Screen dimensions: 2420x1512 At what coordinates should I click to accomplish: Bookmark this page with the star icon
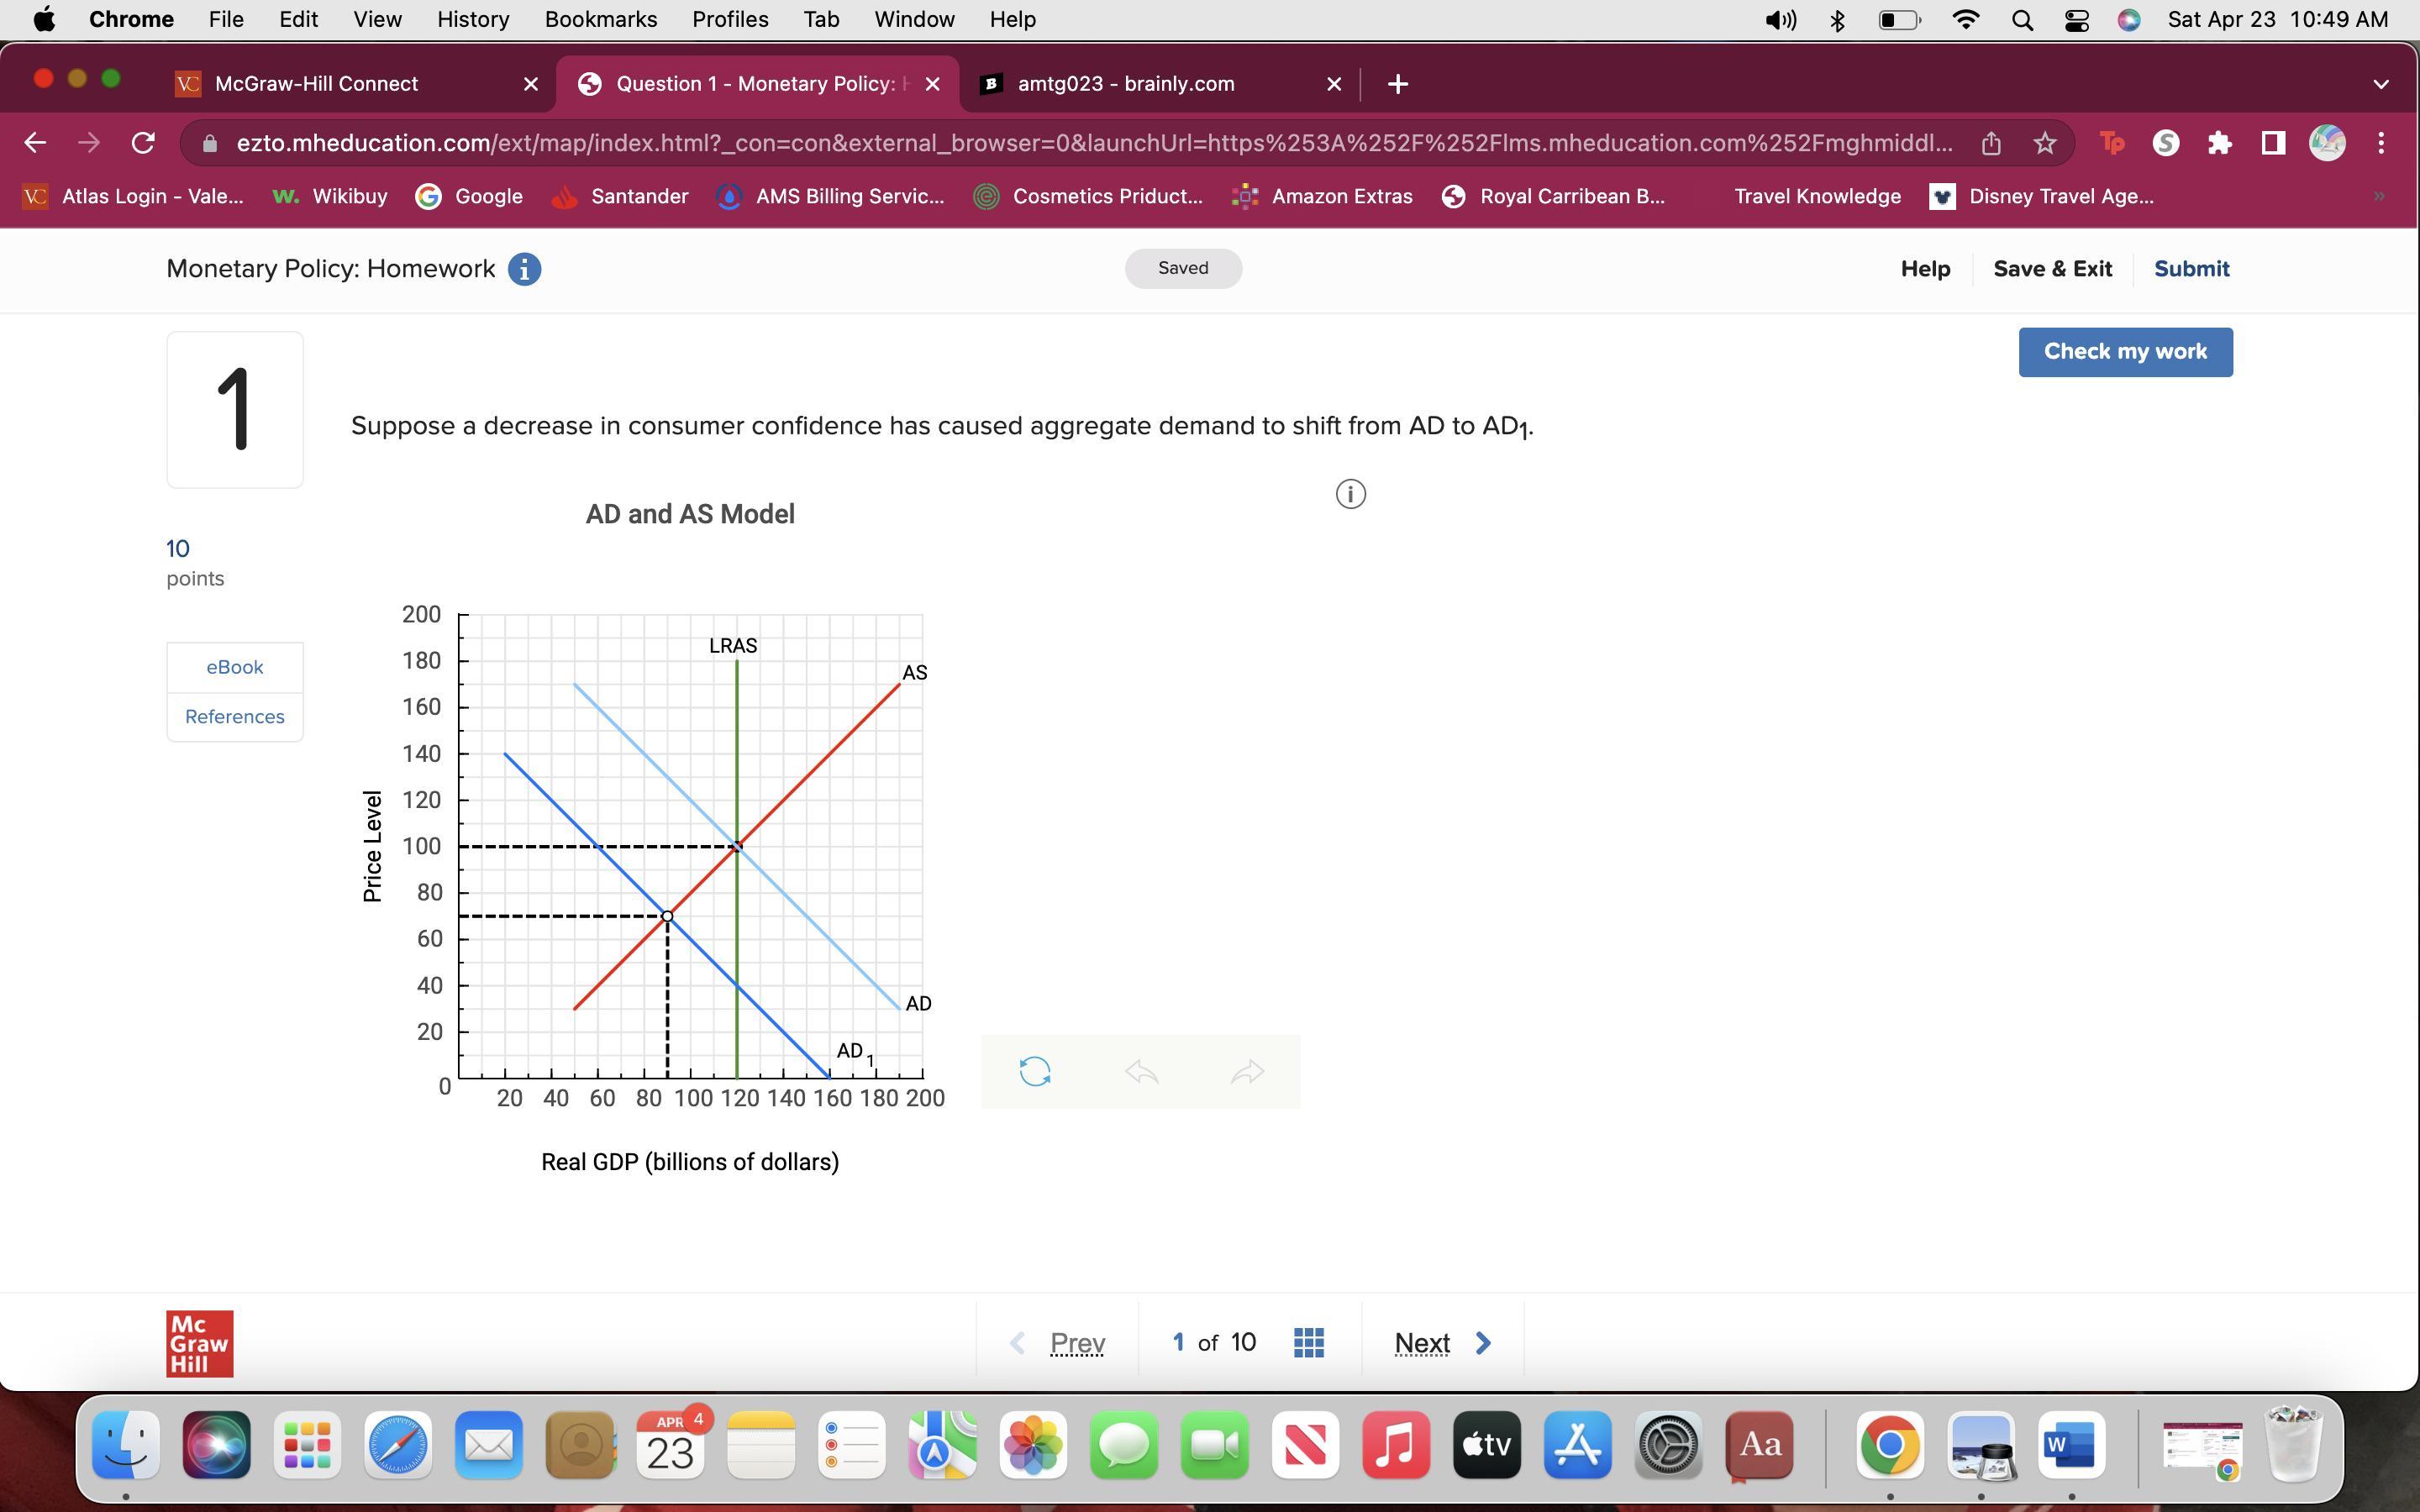2044,143
